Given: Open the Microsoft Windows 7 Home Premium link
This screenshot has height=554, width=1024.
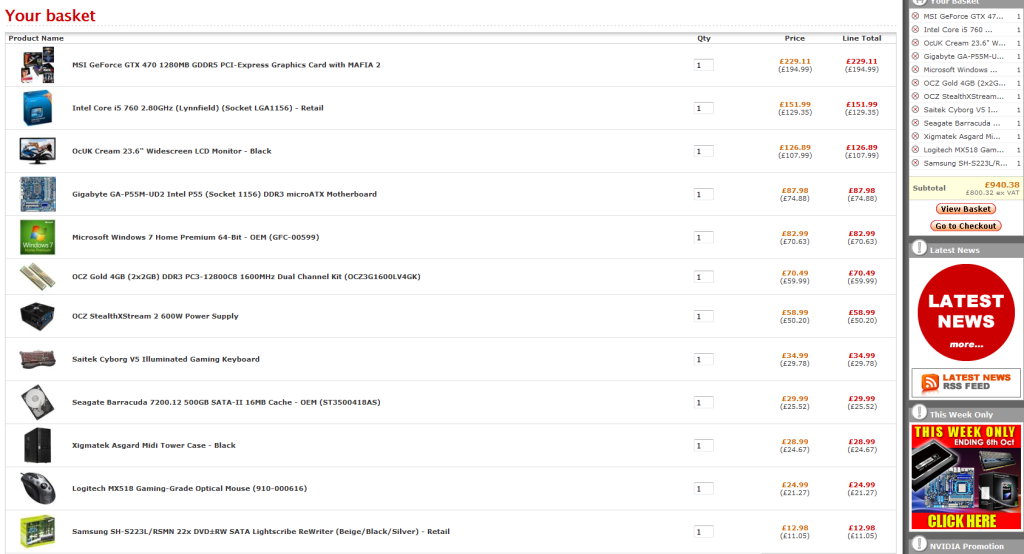Looking at the screenshot, I should [x=195, y=237].
